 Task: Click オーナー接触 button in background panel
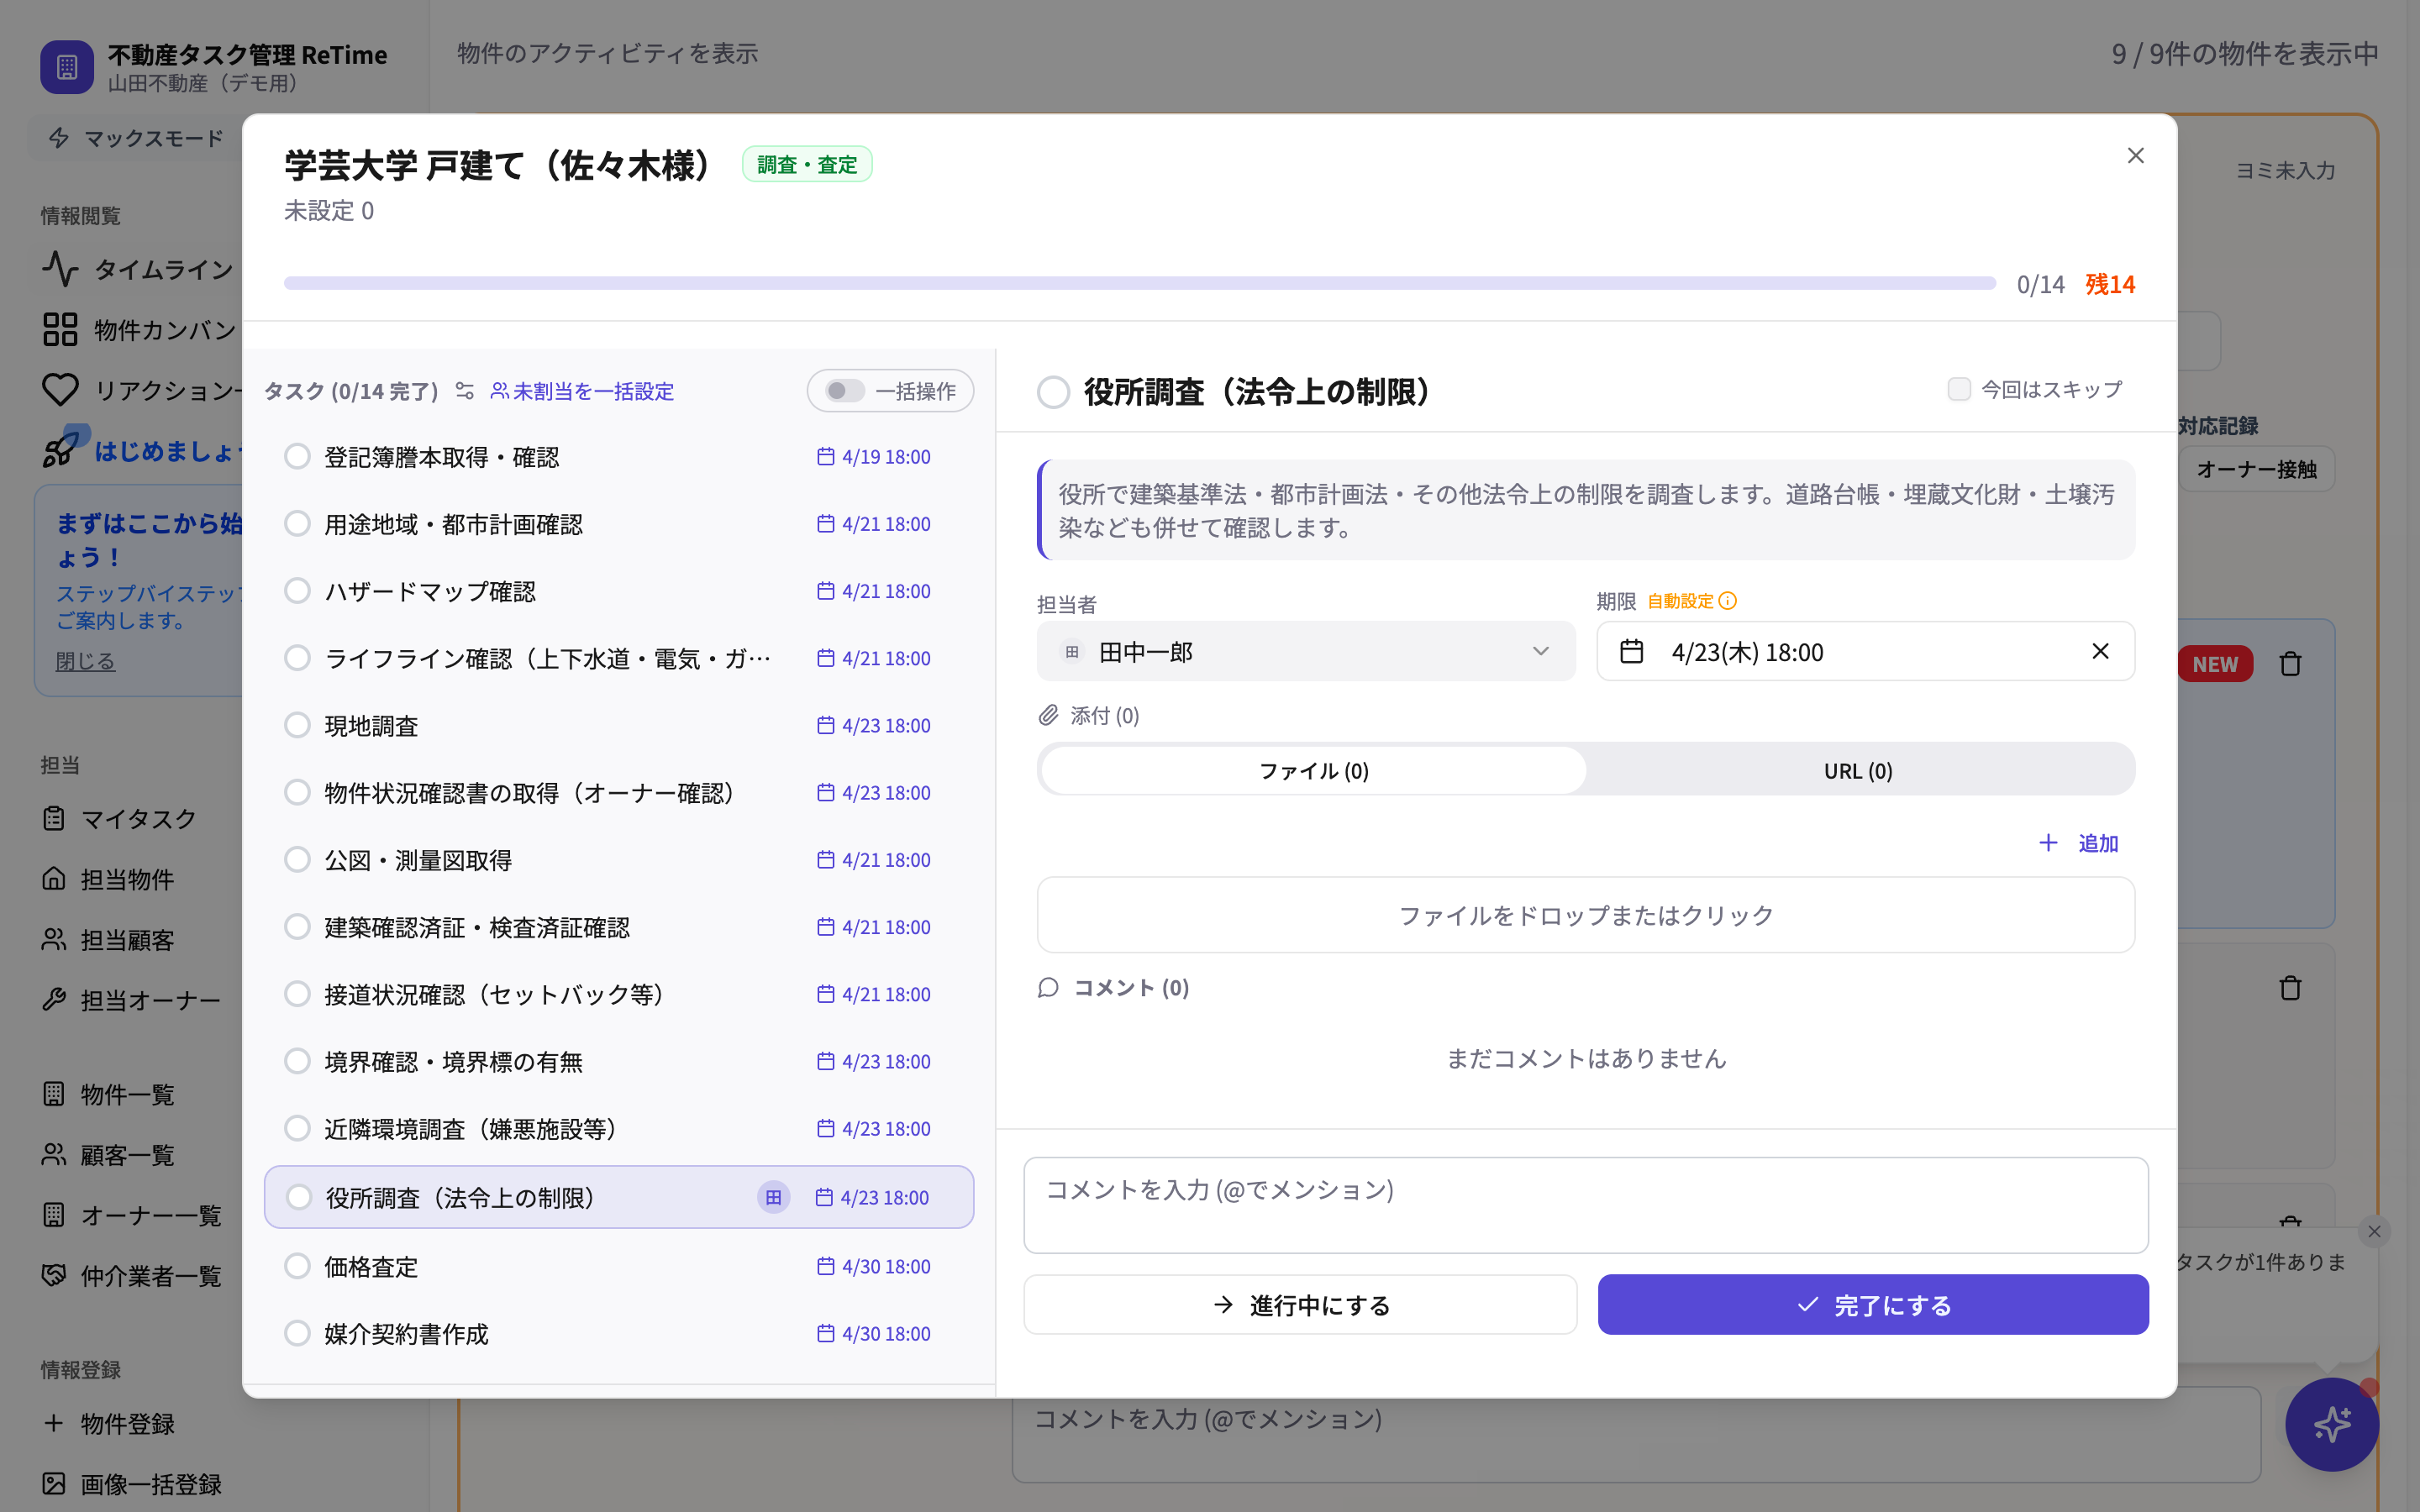click(2256, 469)
